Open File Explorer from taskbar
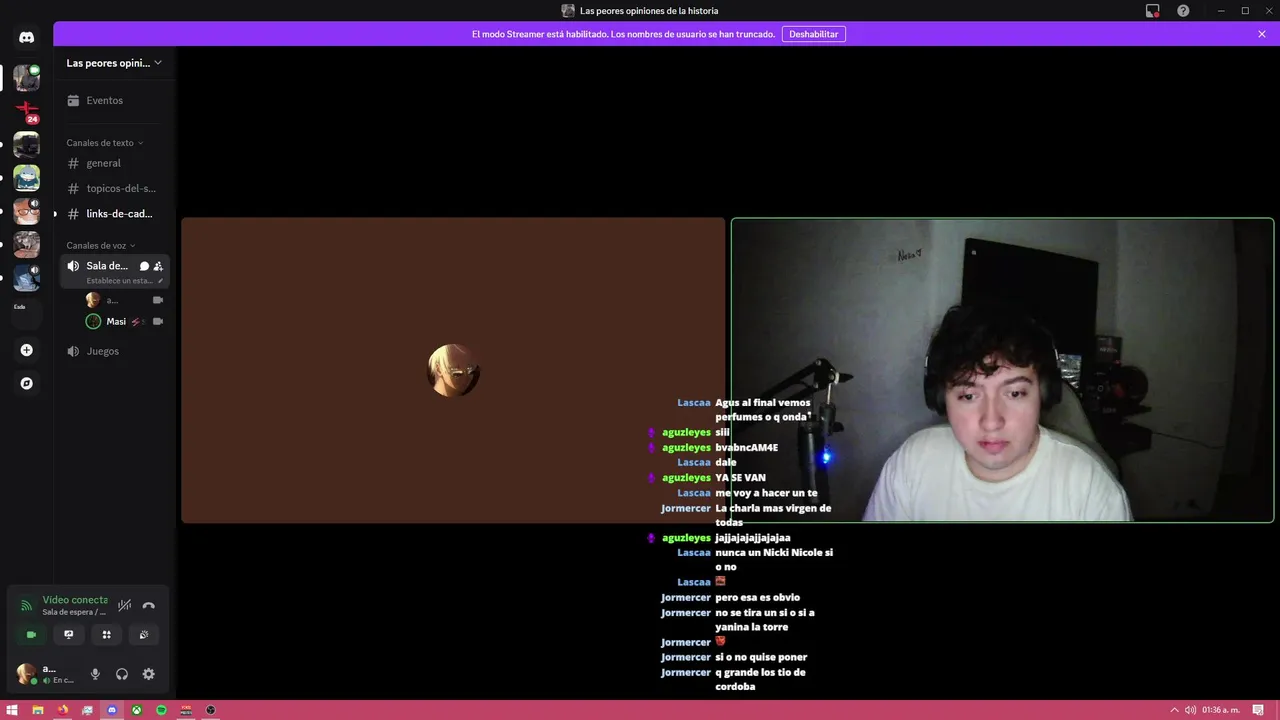1280x720 pixels. point(38,710)
